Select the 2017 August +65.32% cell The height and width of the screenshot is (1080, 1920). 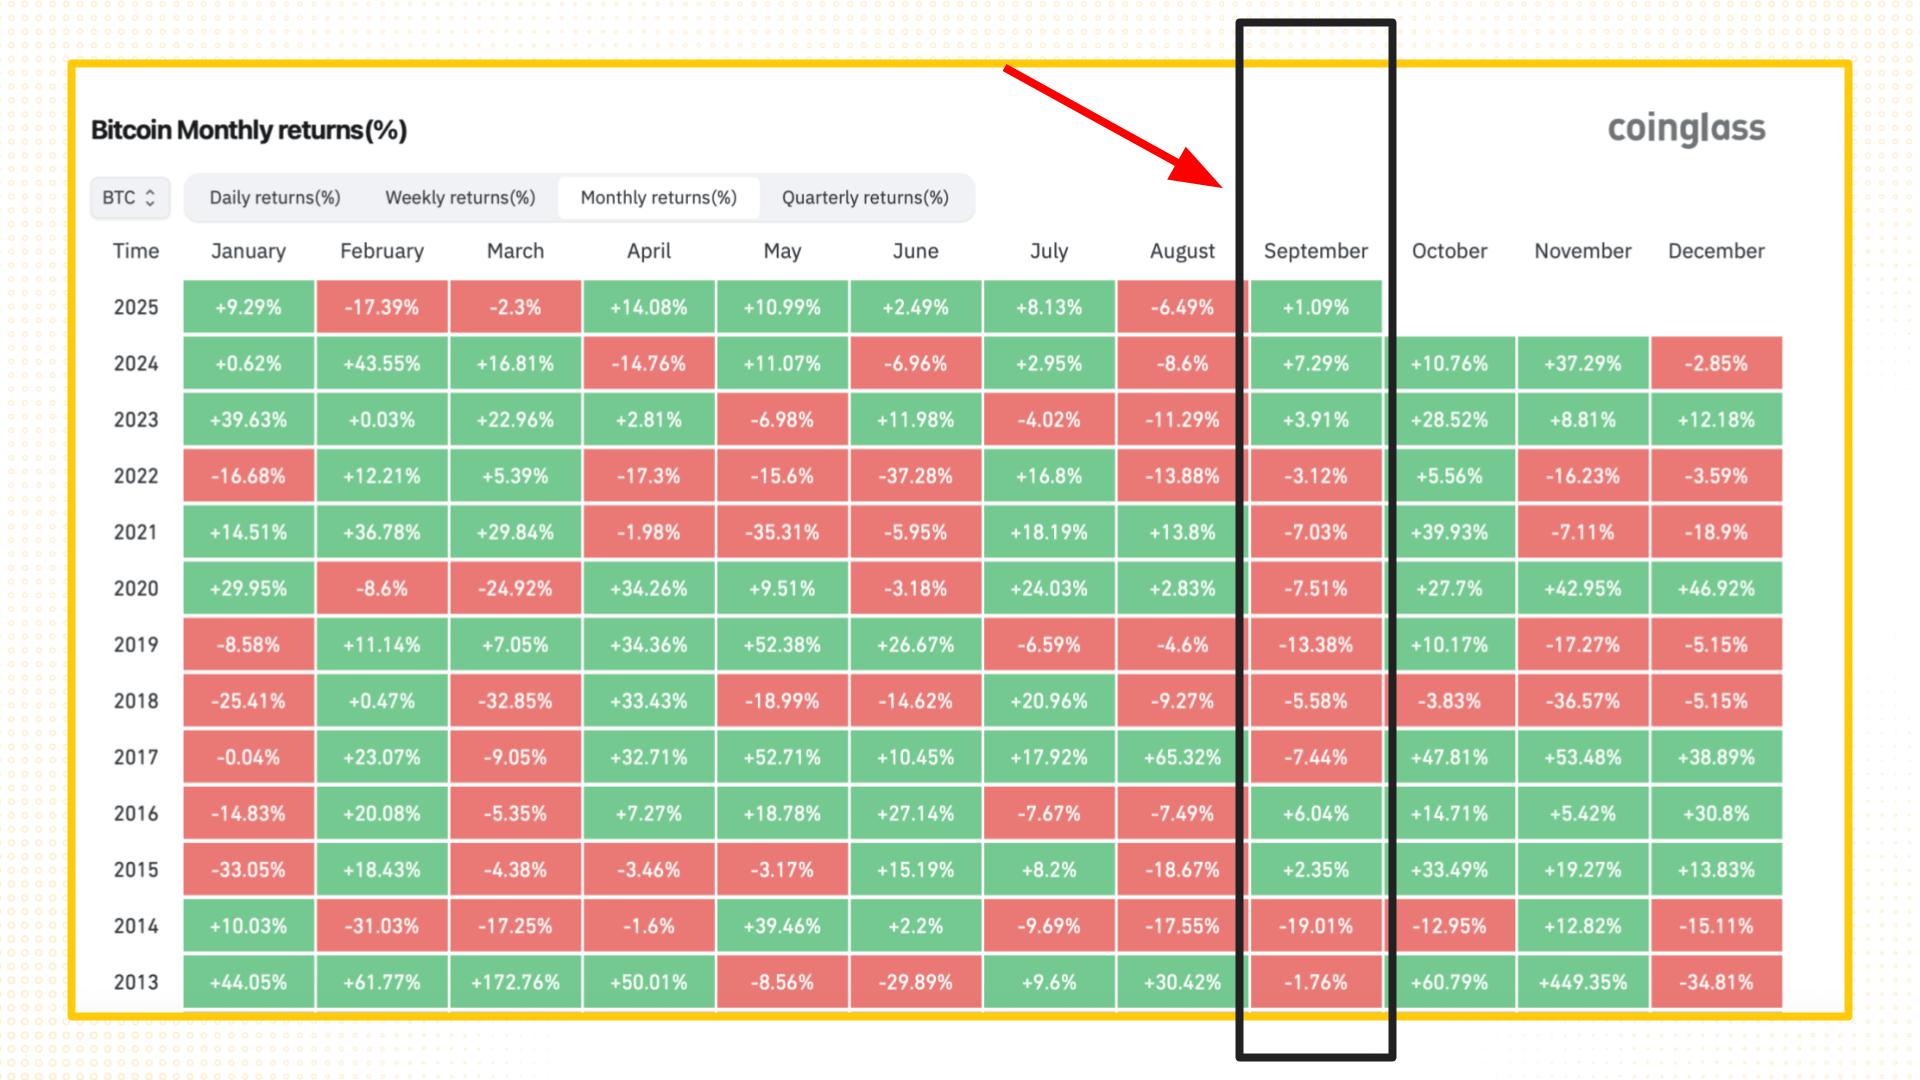point(1182,757)
